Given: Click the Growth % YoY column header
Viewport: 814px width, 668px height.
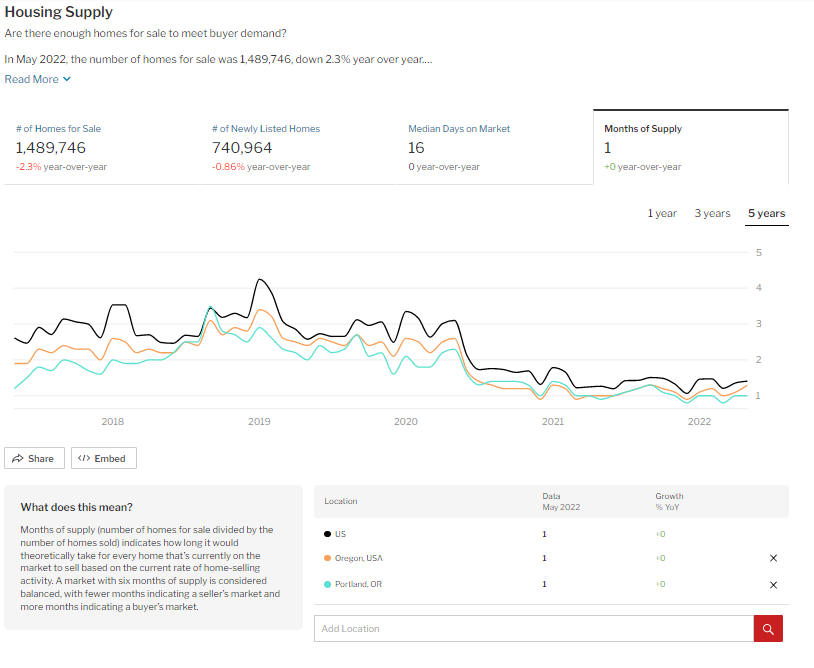Looking at the screenshot, I should coord(669,501).
